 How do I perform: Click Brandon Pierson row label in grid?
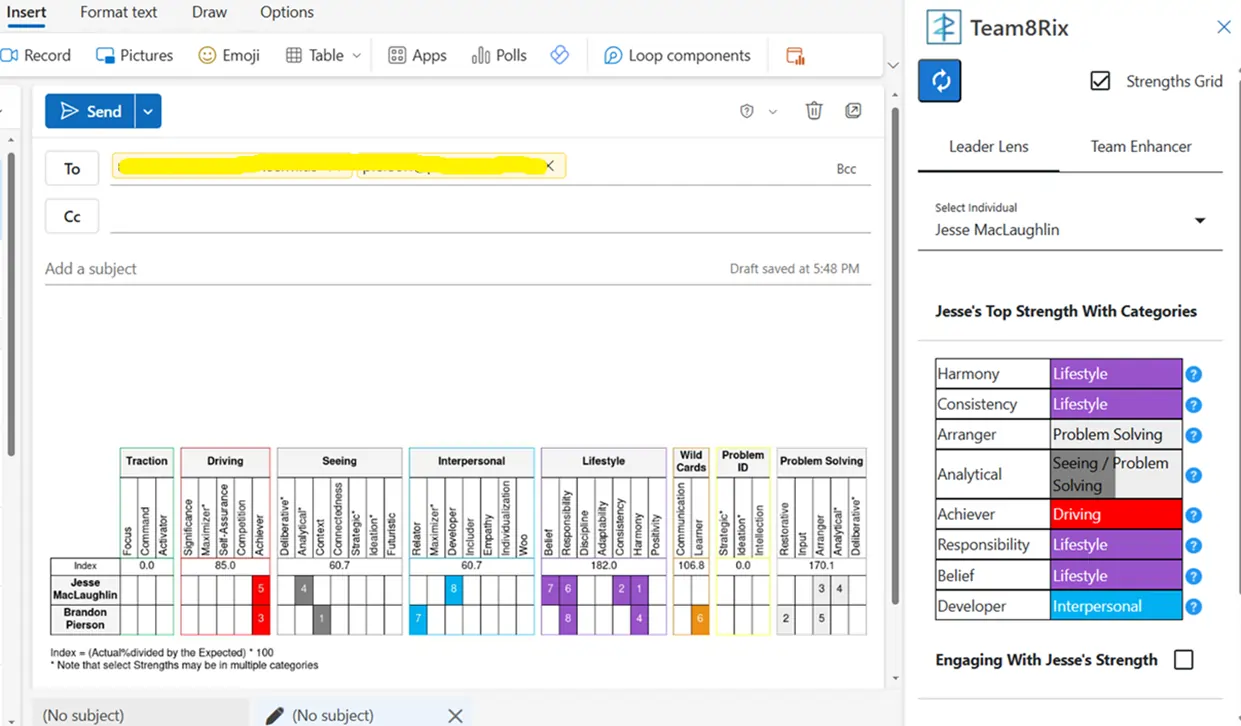(x=85, y=619)
